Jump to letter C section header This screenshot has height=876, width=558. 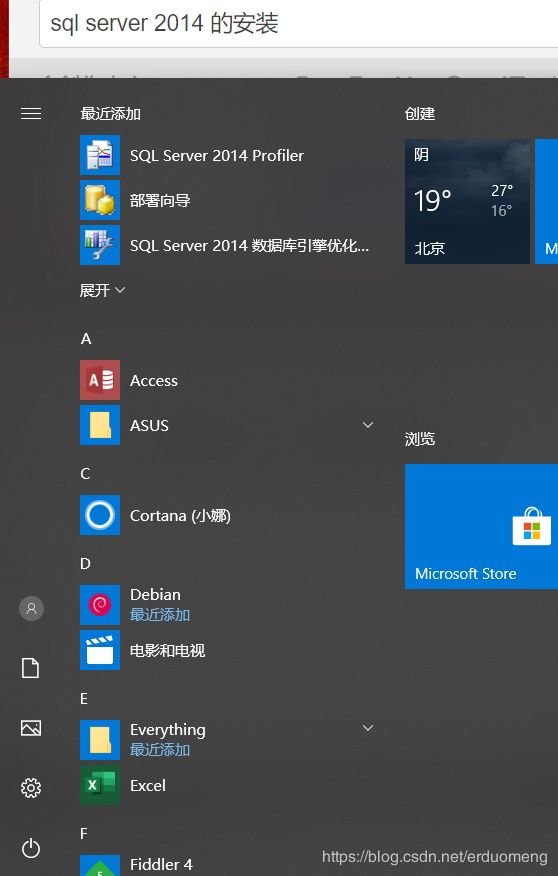pos(85,474)
